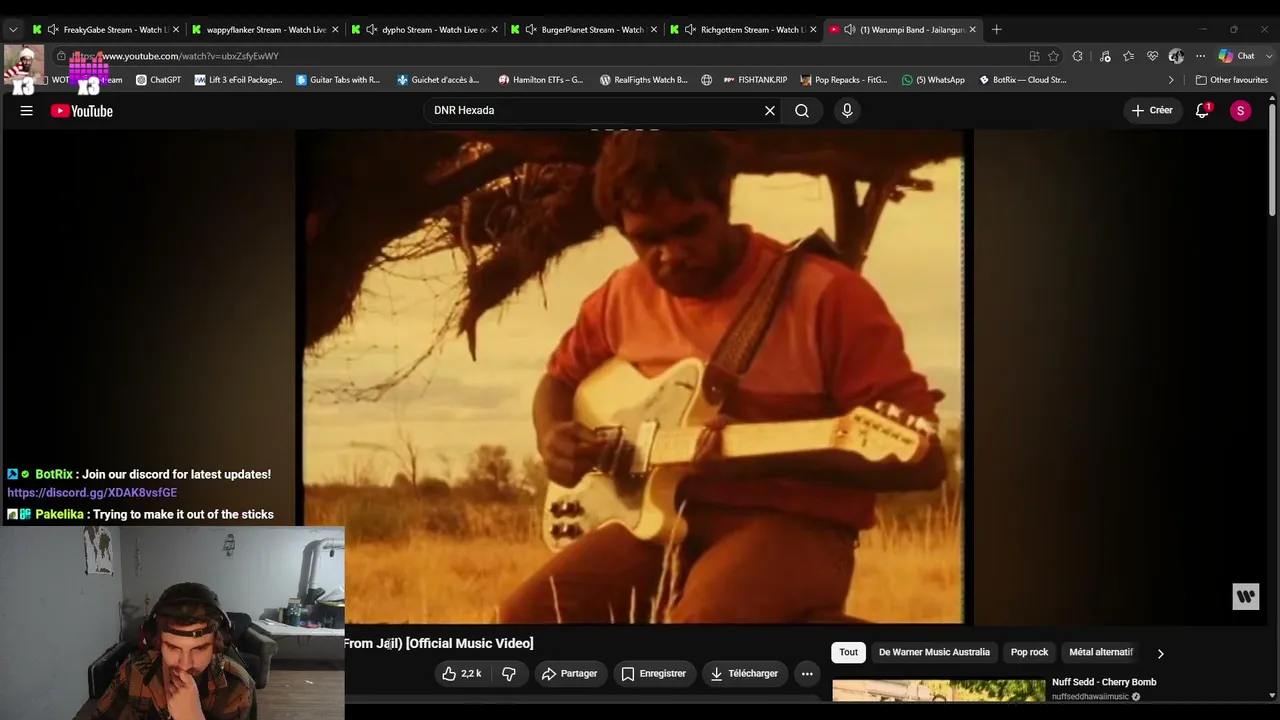Open the WhatsApp bookmark

[x=933, y=80]
